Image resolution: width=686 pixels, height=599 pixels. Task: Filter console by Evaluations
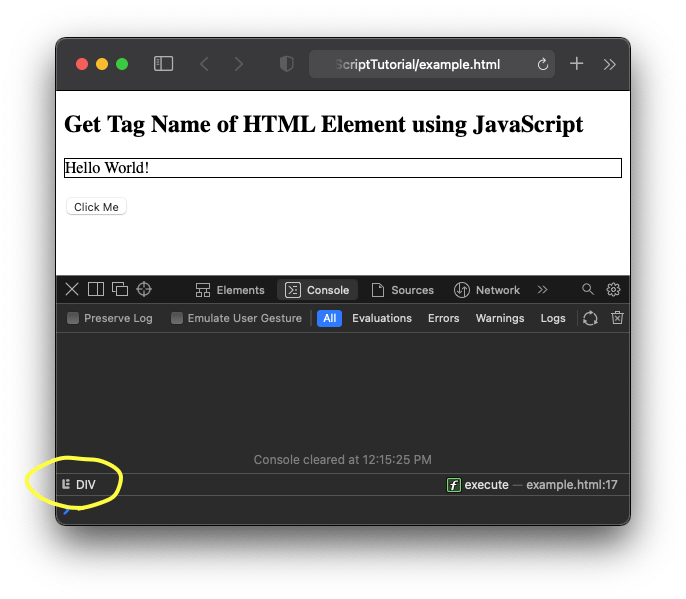pyautogui.click(x=382, y=318)
